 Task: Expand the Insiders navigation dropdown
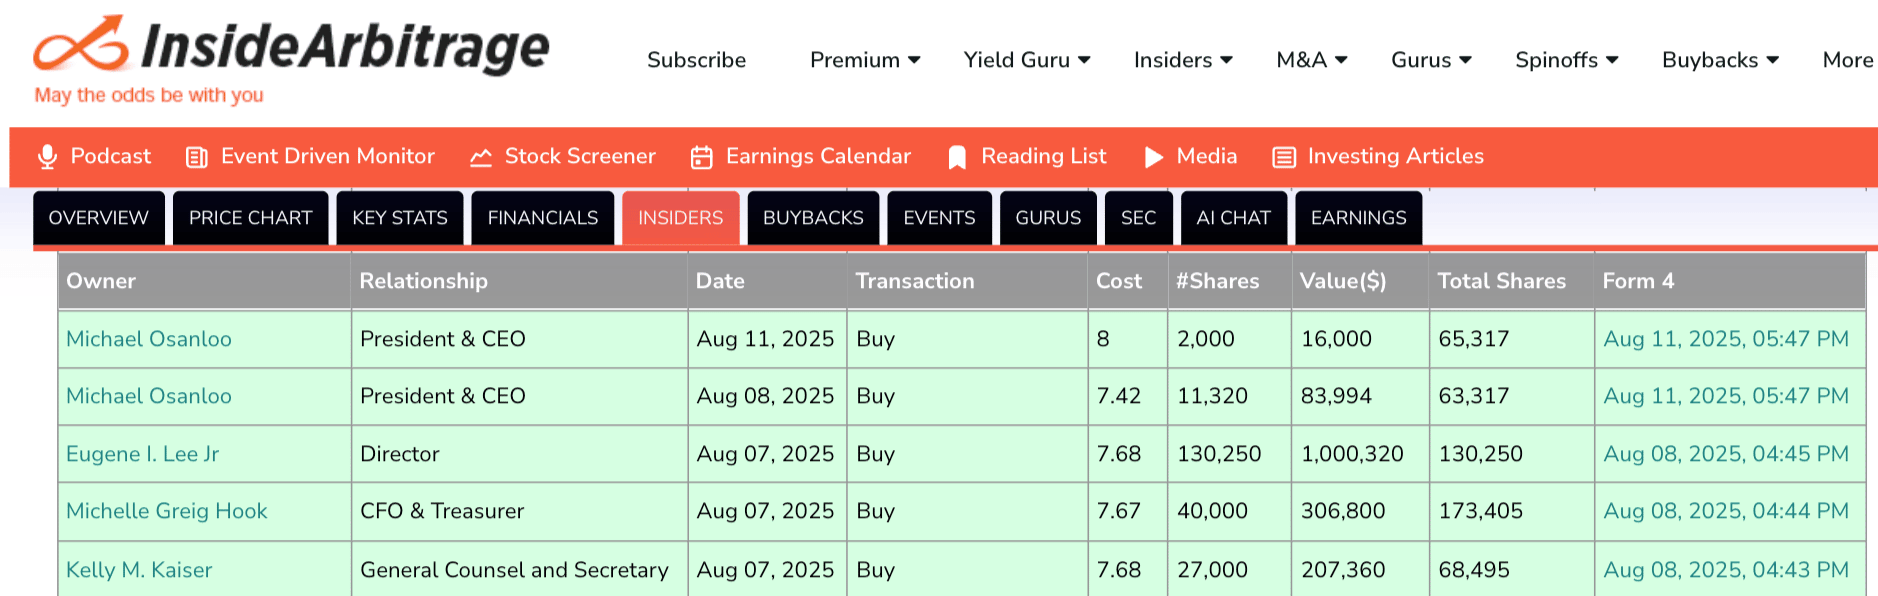[x=1182, y=60]
